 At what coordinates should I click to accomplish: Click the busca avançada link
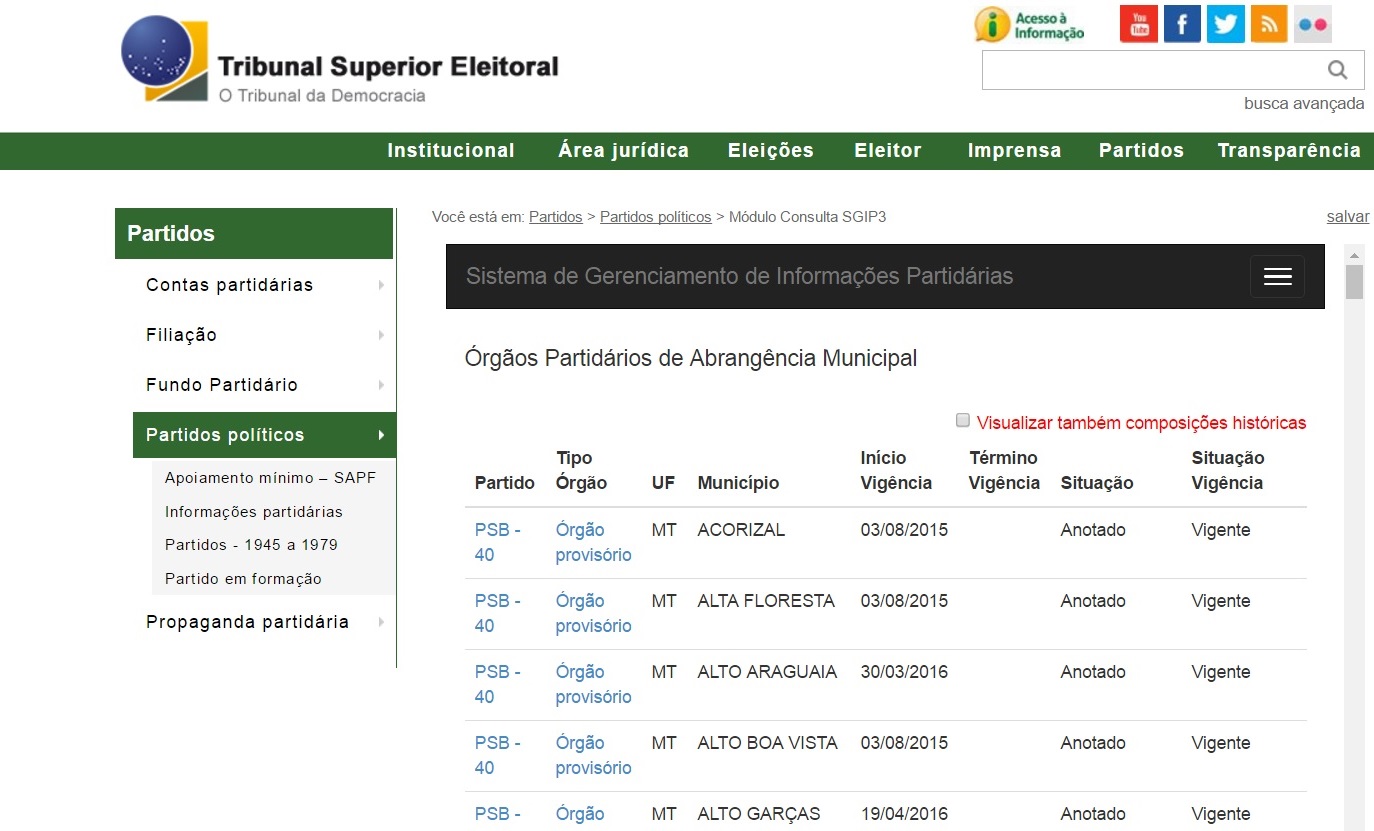click(1304, 103)
